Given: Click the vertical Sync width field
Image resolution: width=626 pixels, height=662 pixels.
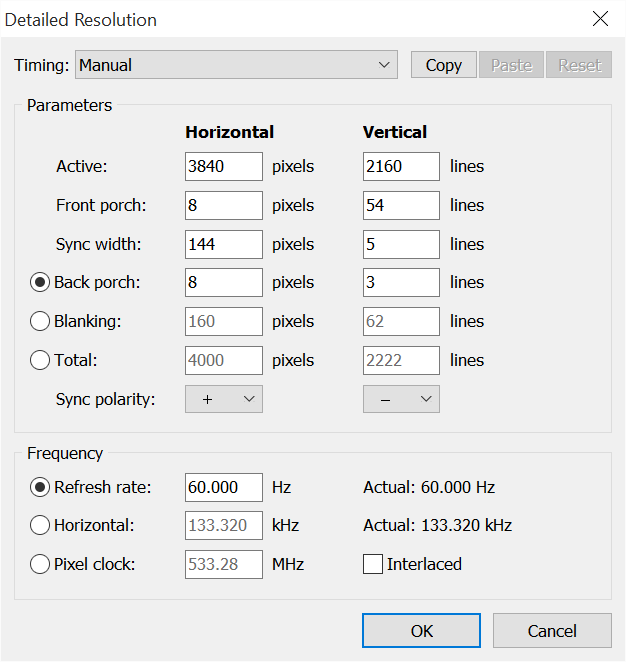Looking at the screenshot, I should coord(401,244).
